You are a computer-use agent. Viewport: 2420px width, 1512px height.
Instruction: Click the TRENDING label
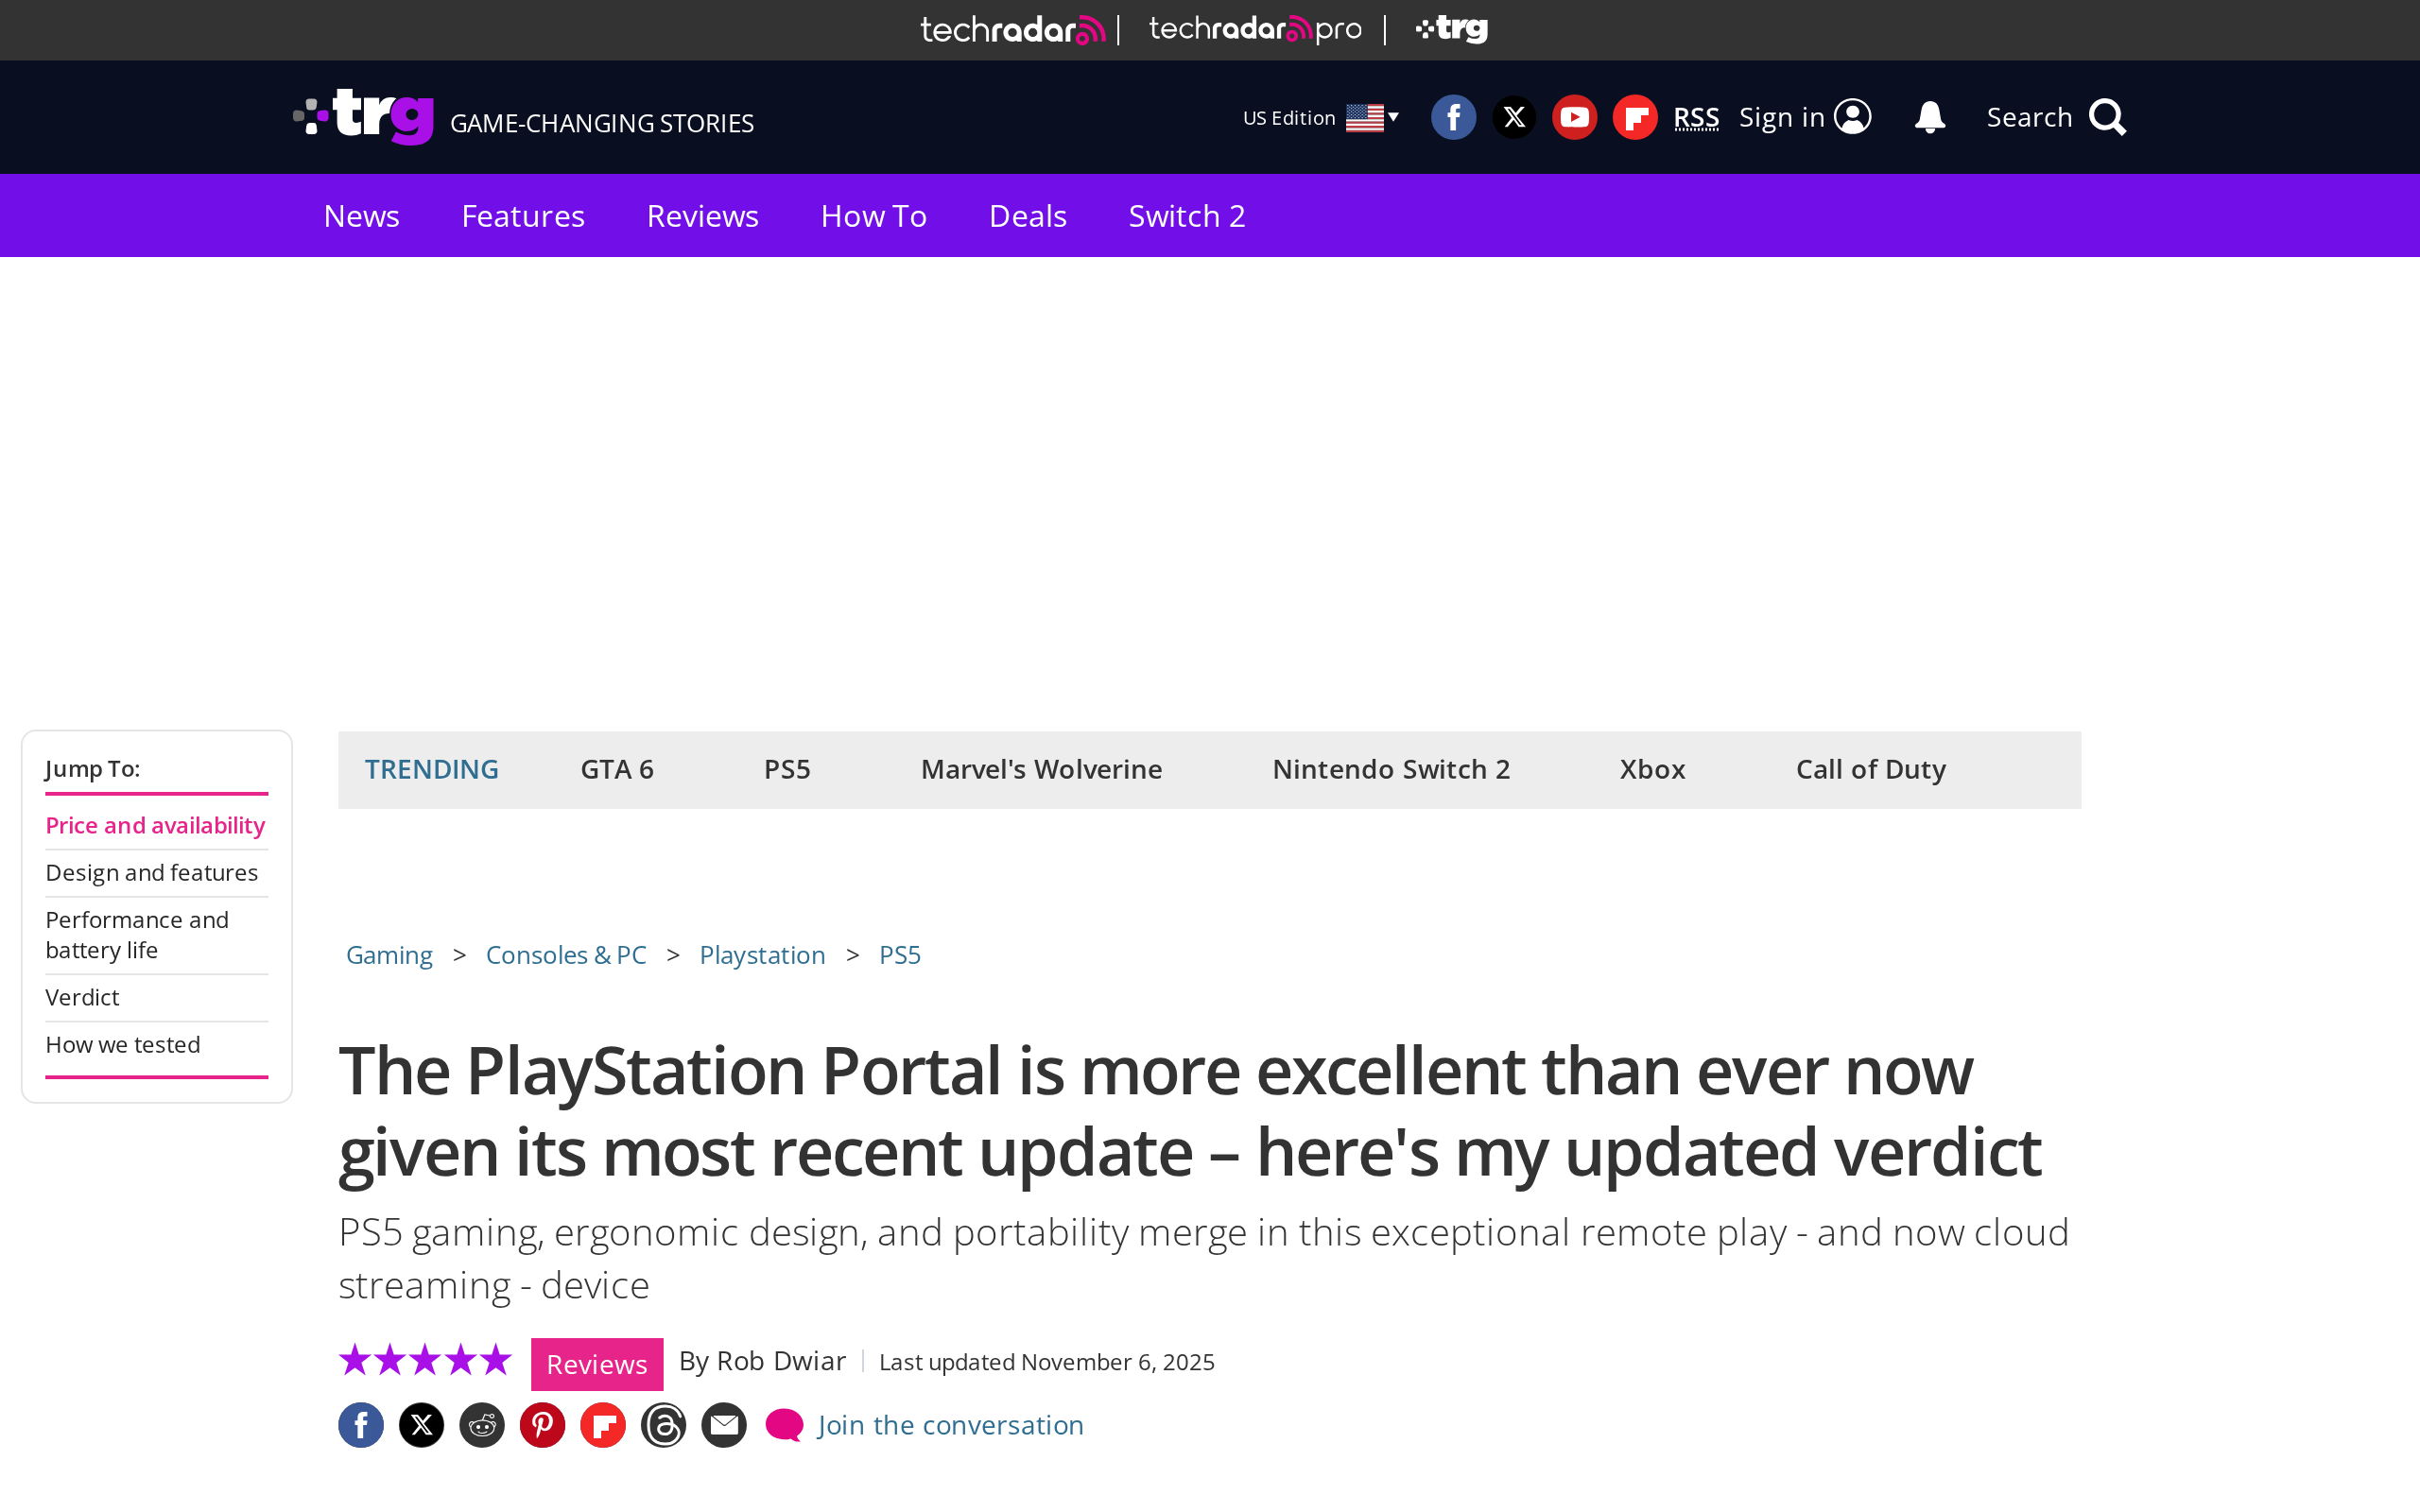[x=431, y=769]
